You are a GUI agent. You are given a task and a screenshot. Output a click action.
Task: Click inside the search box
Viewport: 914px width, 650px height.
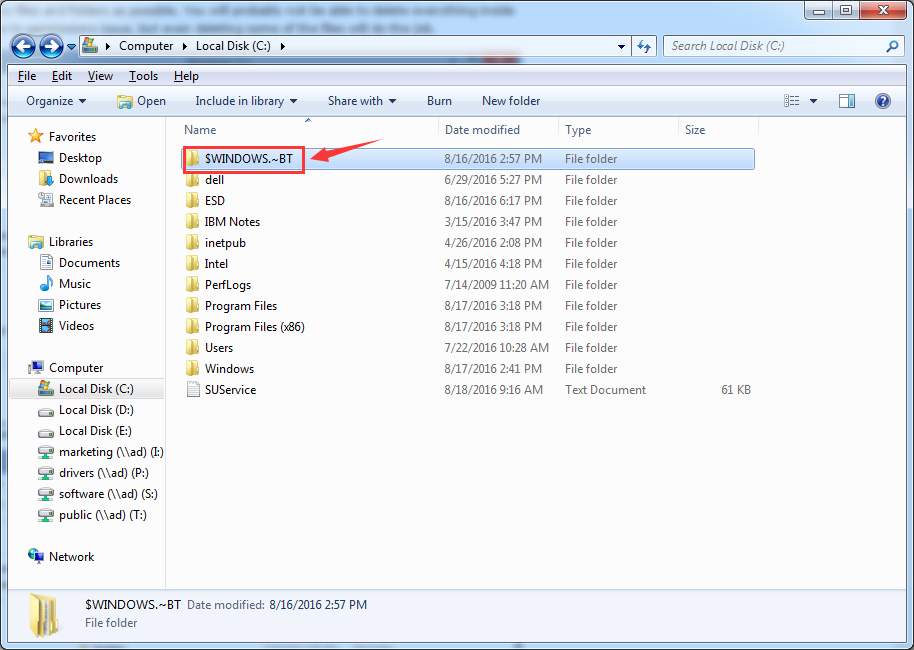[x=780, y=46]
